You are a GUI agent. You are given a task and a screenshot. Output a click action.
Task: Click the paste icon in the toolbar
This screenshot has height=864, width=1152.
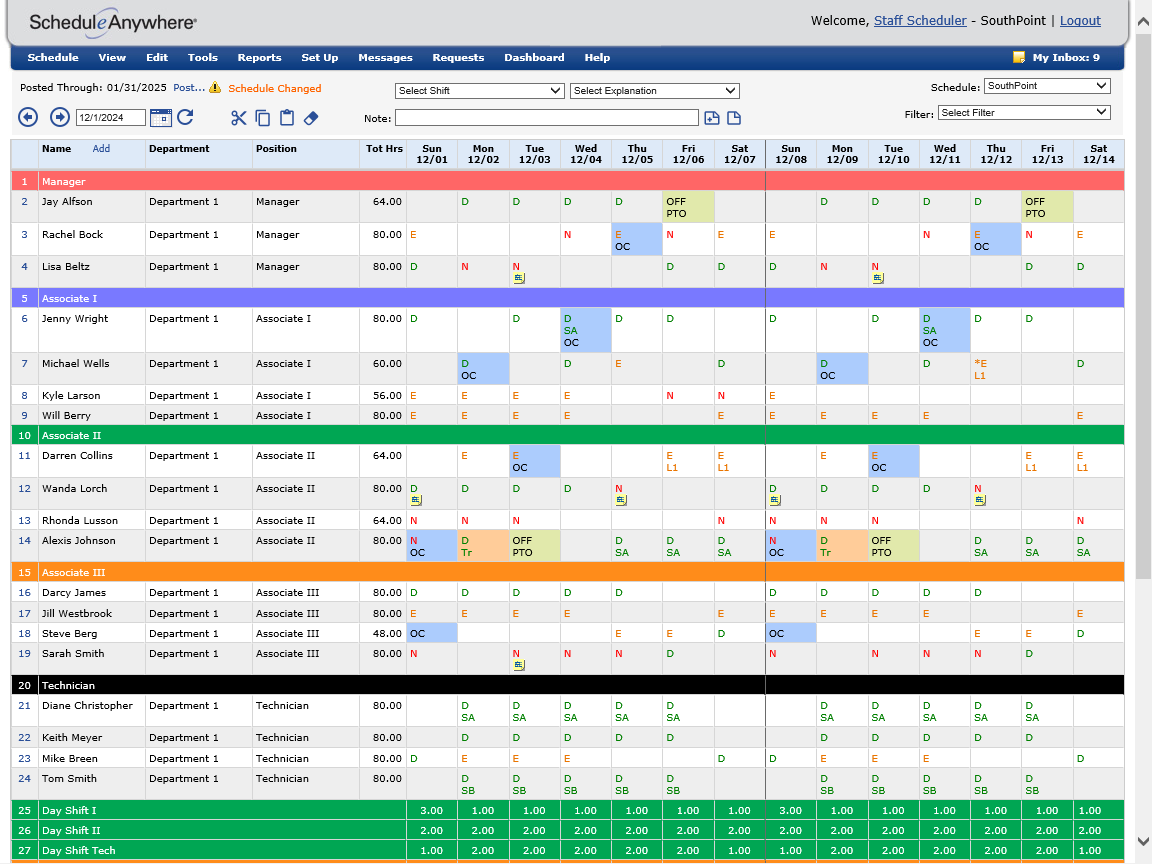pos(287,118)
